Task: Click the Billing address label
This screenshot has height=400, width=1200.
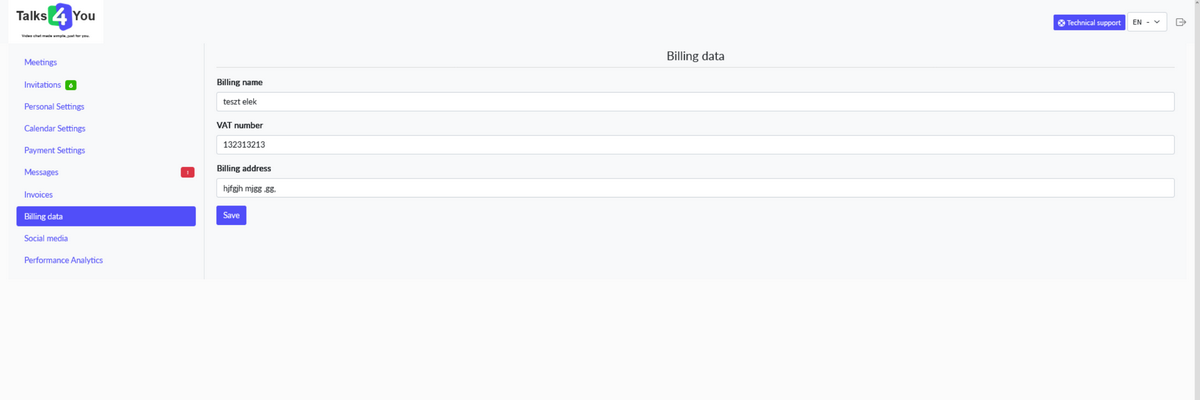Action: coord(244,169)
